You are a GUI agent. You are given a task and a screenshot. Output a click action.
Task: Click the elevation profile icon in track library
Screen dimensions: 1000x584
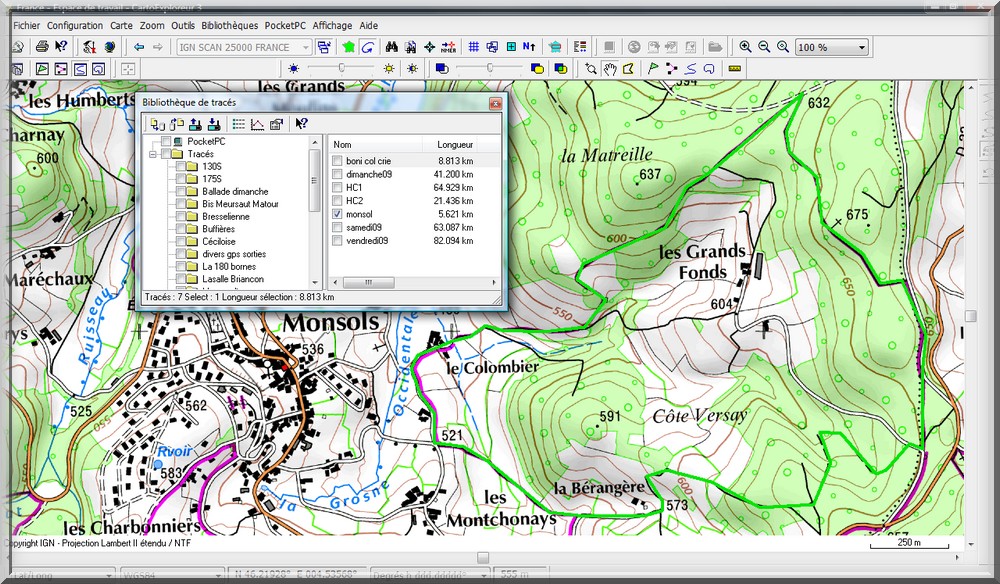pyautogui.click(x=257, y=124)
